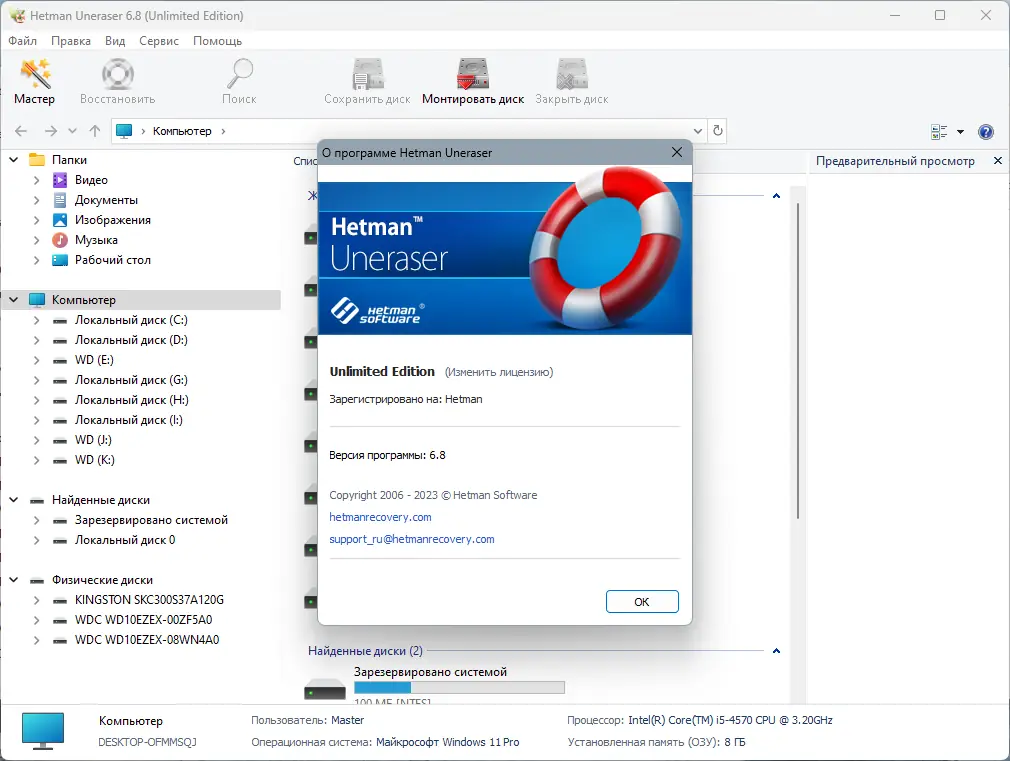Screen dimensions: 1010x761
Task: Select the Мастер wizard tool
Action: pos(34,80)
